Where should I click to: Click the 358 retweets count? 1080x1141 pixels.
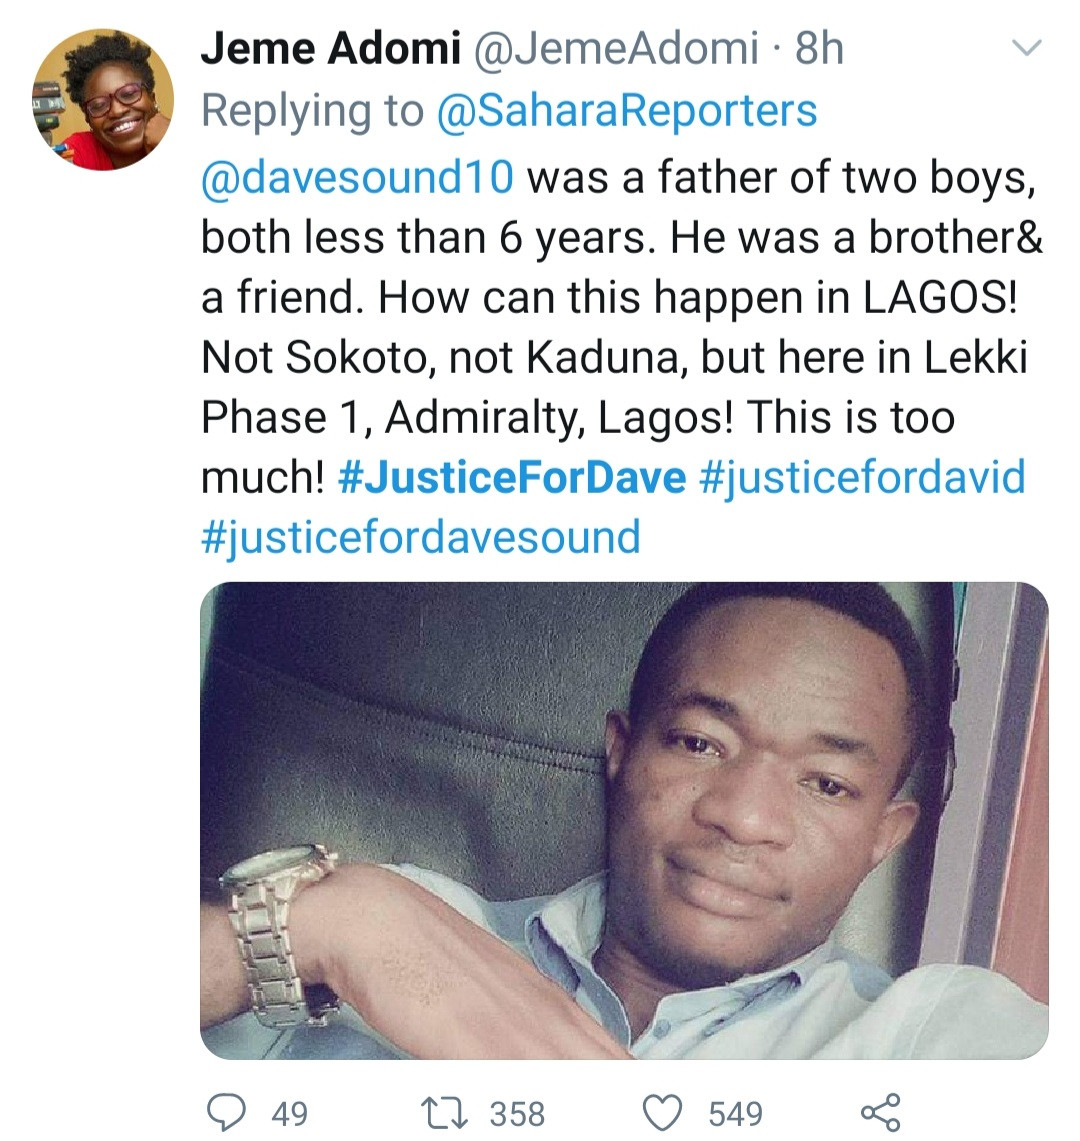(x=517, y=1113)
